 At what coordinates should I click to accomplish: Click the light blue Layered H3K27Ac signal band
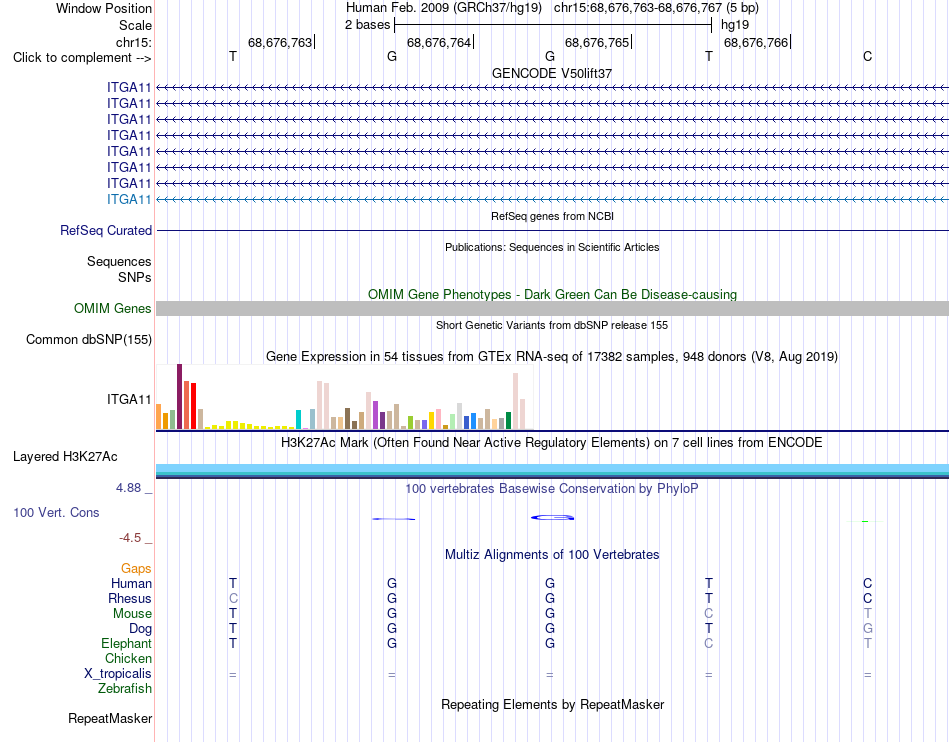click(553, 468)
